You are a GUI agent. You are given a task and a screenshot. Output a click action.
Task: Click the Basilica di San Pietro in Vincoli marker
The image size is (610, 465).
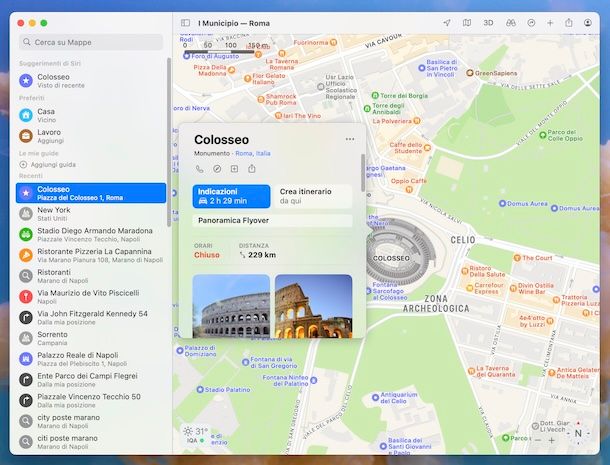click(421, 68)
